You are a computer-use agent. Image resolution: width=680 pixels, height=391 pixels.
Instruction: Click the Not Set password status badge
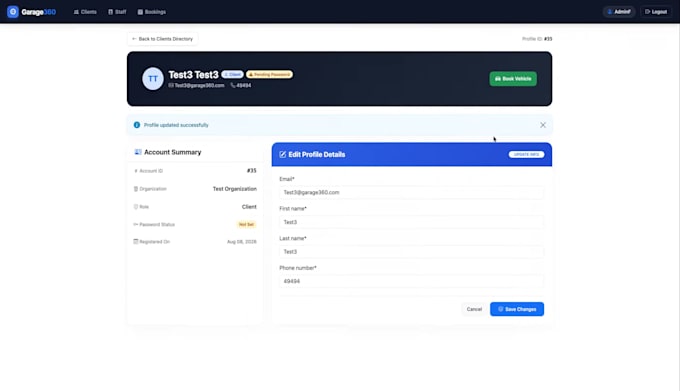tap(246, 225)
